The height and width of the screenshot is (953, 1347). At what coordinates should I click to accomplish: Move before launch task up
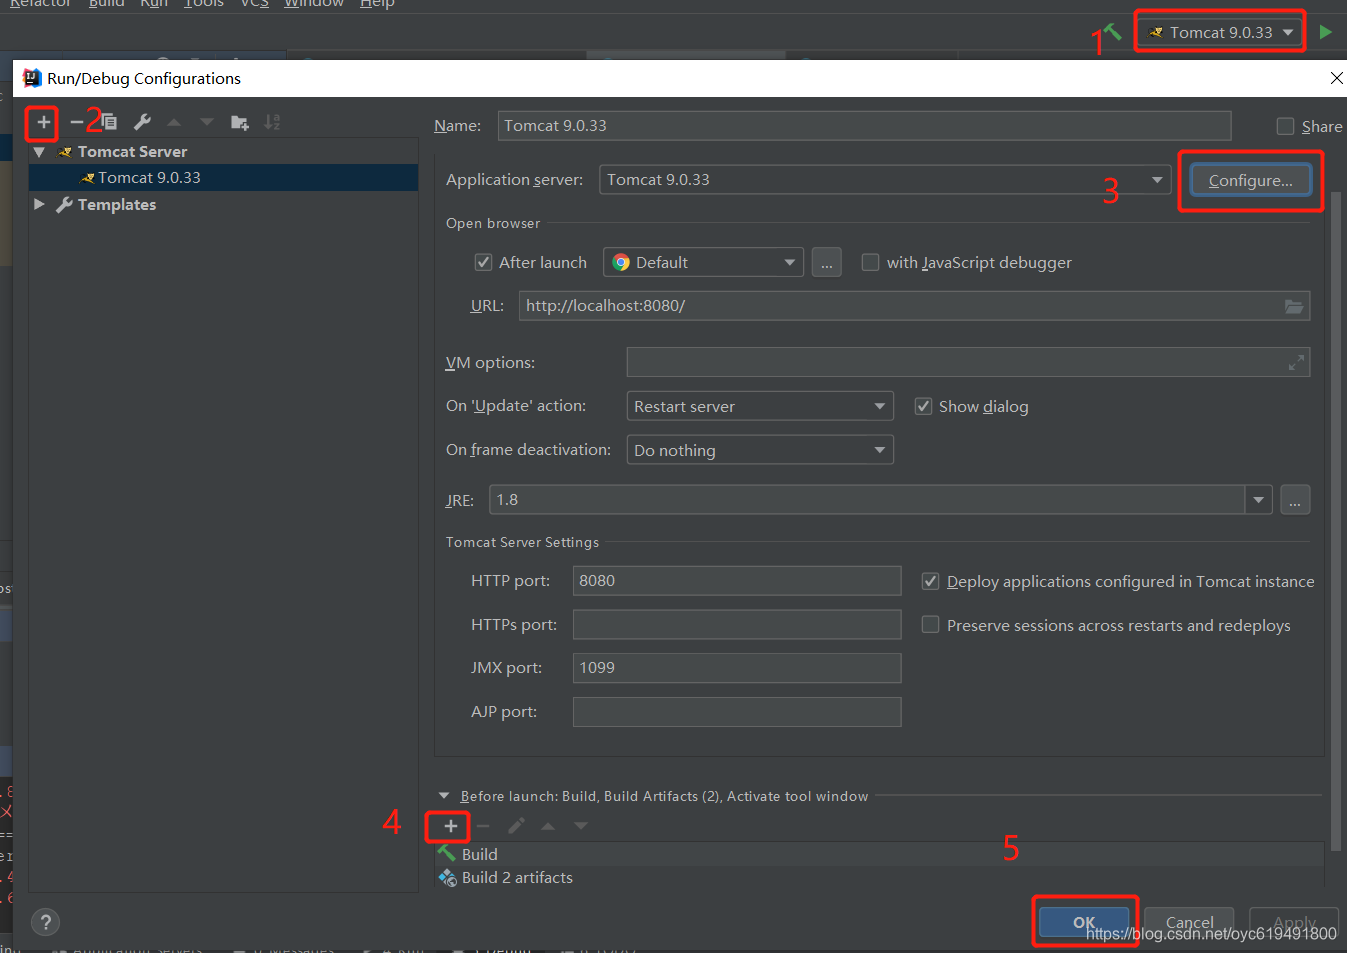click(x=548, y=826)
